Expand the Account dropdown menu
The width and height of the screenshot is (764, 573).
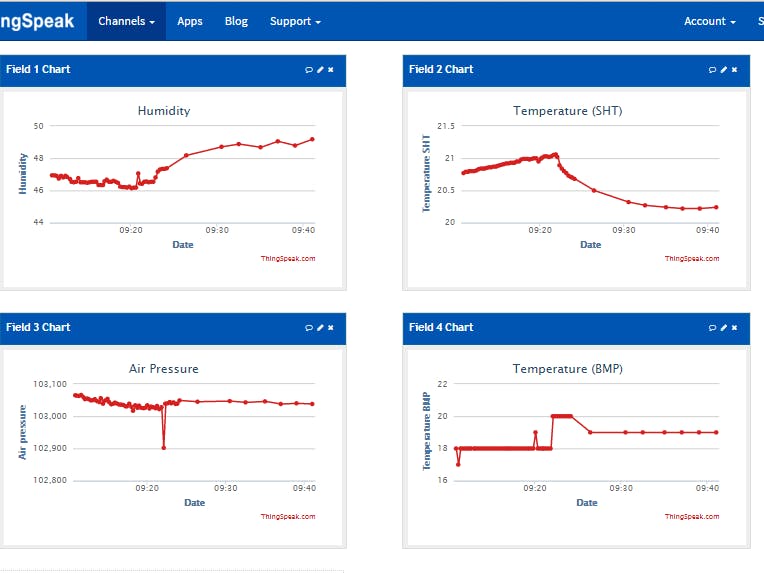709,21
